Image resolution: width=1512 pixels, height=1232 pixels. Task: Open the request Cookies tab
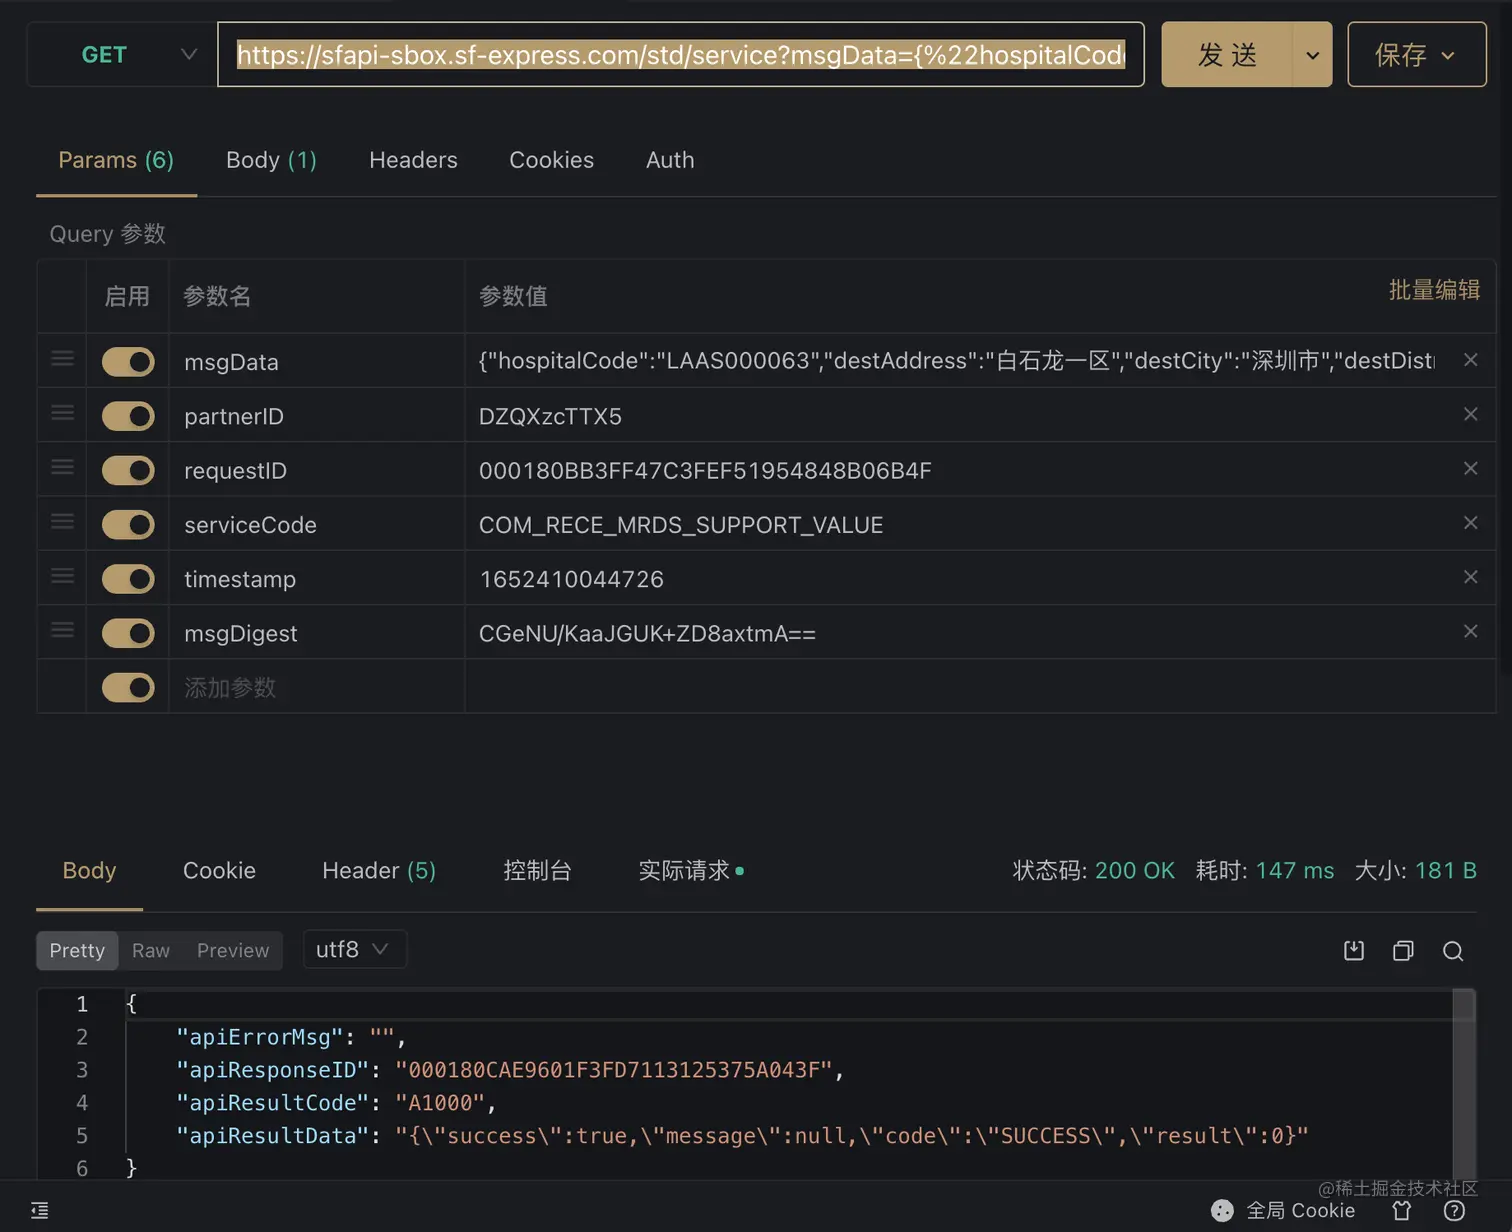tap(551, 160)
